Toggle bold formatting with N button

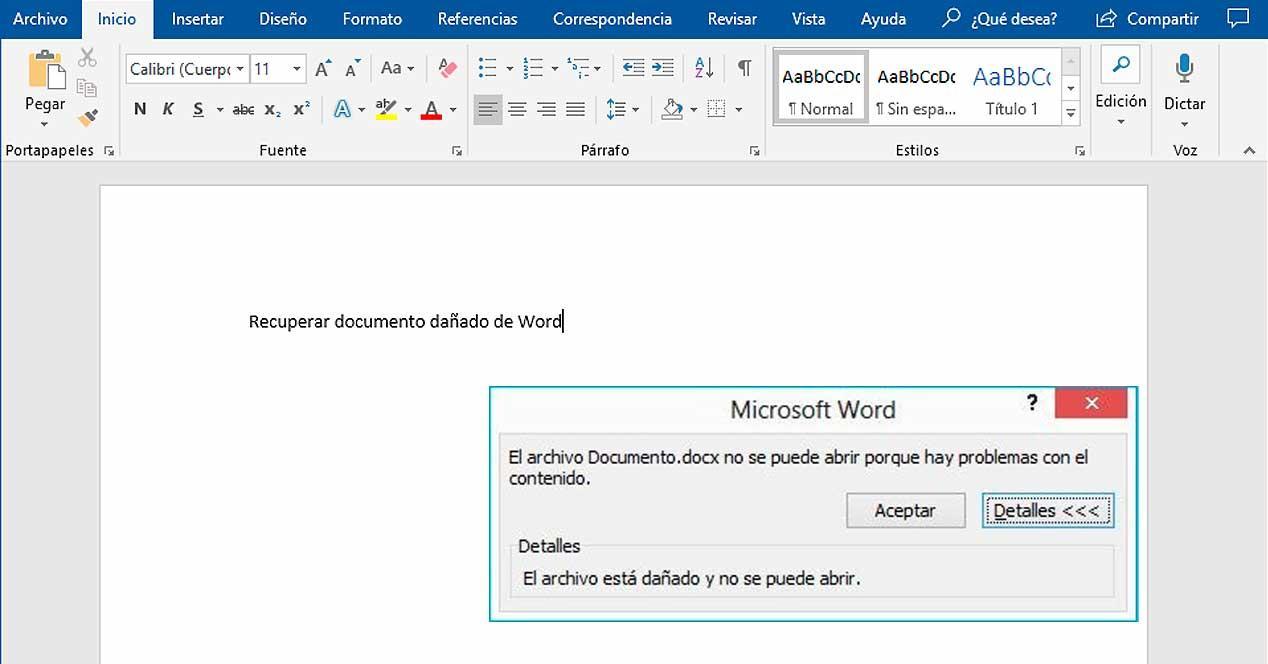pos(140,109)
